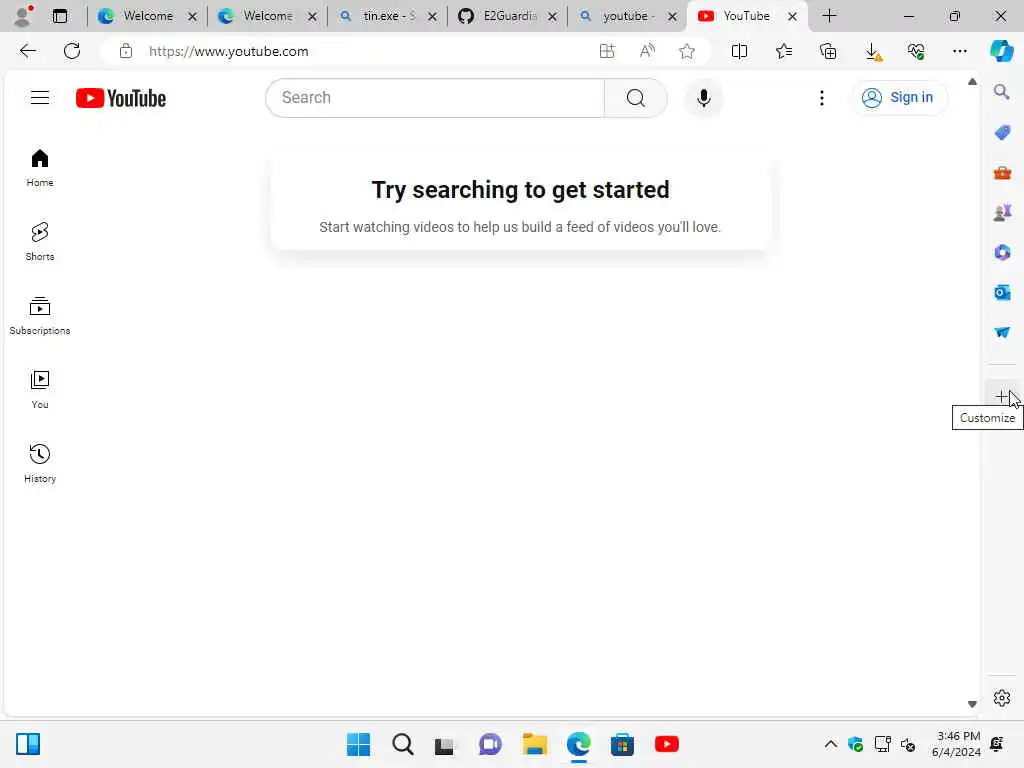Image resolution: width=1024 pixels, height=768 pixels.
Task: Open the You section in the sidebar
Action: 40,389
